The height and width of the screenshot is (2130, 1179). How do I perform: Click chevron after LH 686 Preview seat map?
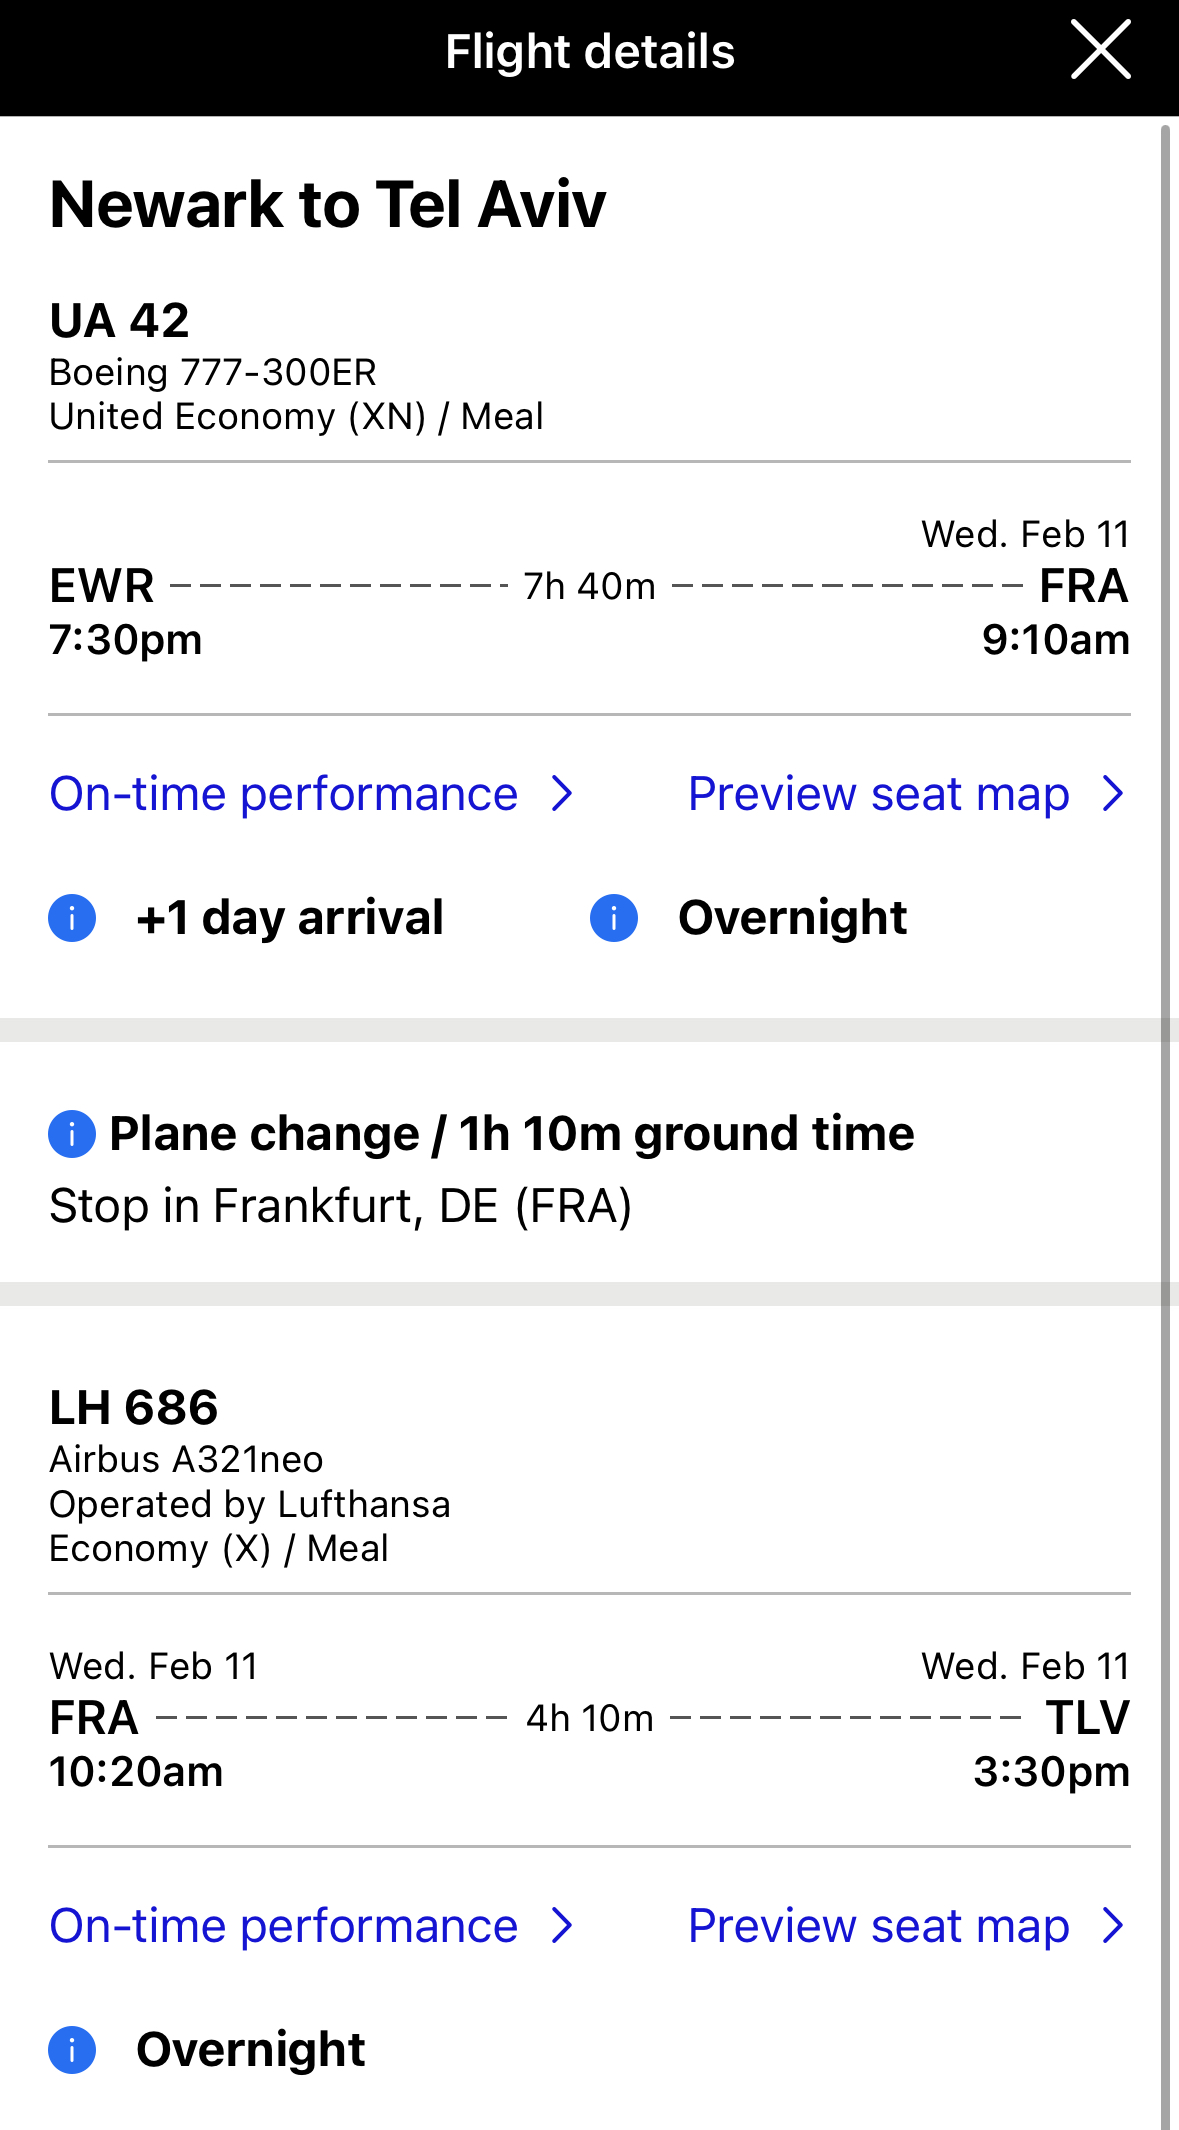pyautogui.click(x=1113, y=1926)
